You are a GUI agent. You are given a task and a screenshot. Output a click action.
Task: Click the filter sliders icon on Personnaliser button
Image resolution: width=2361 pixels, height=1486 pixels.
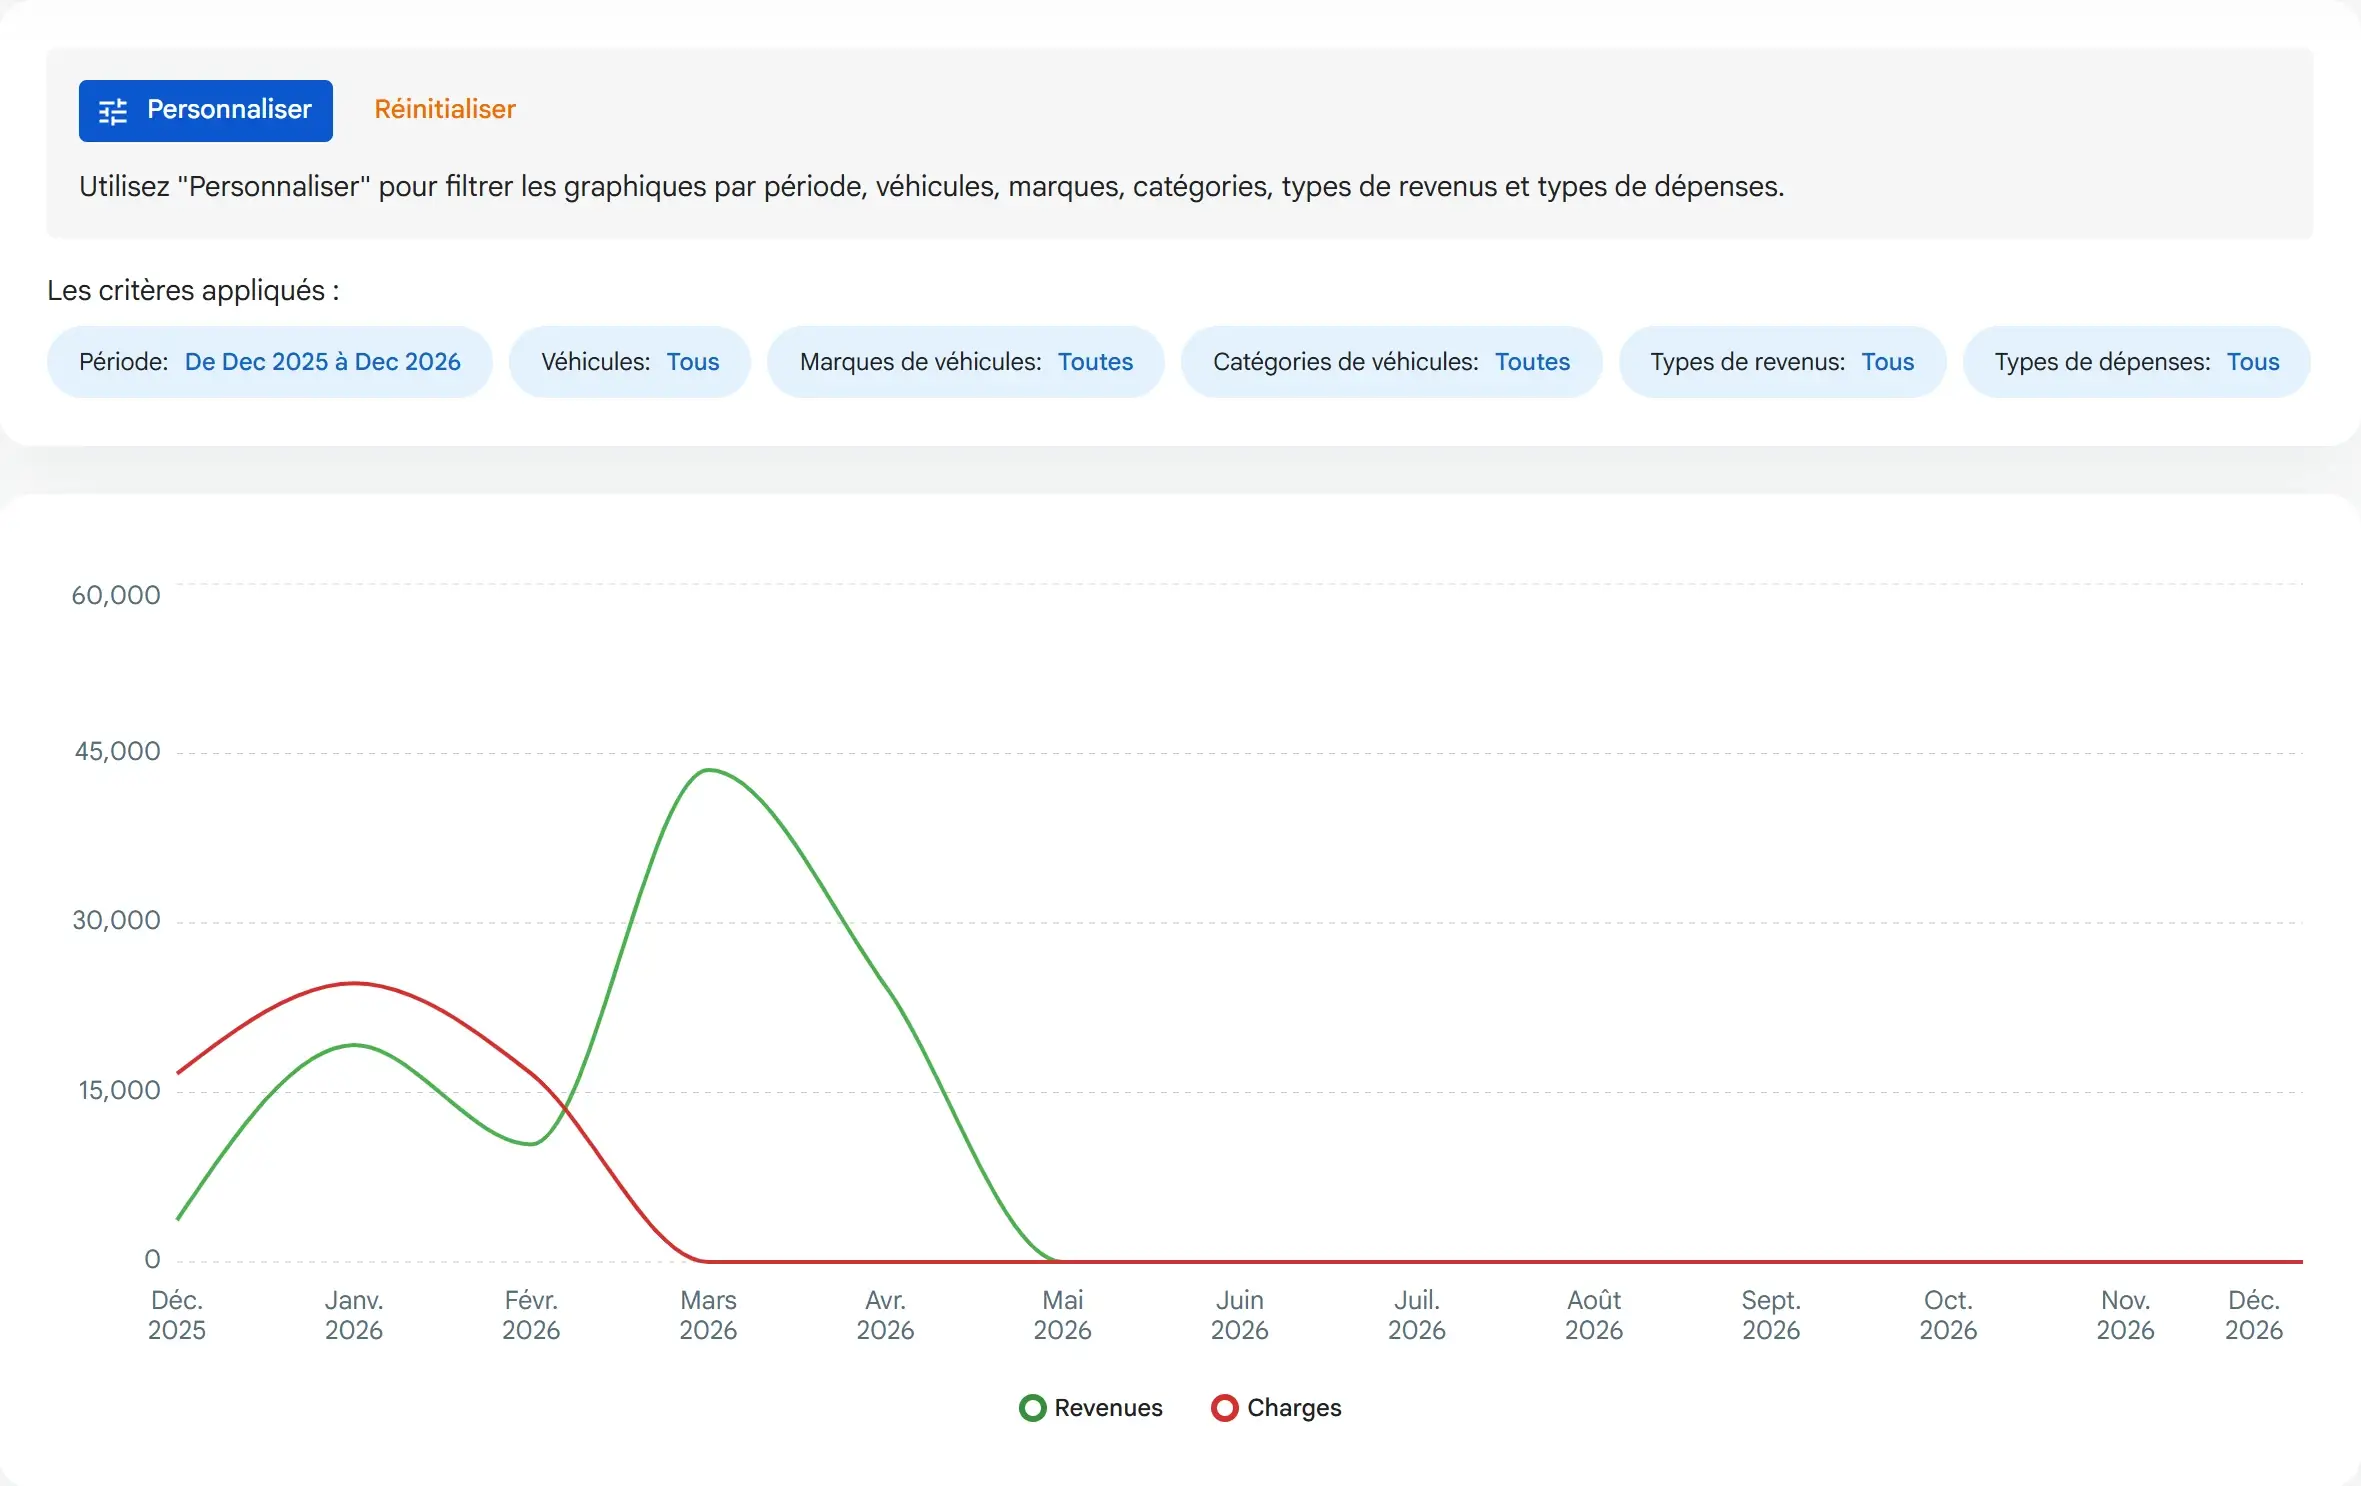(113, 110)
